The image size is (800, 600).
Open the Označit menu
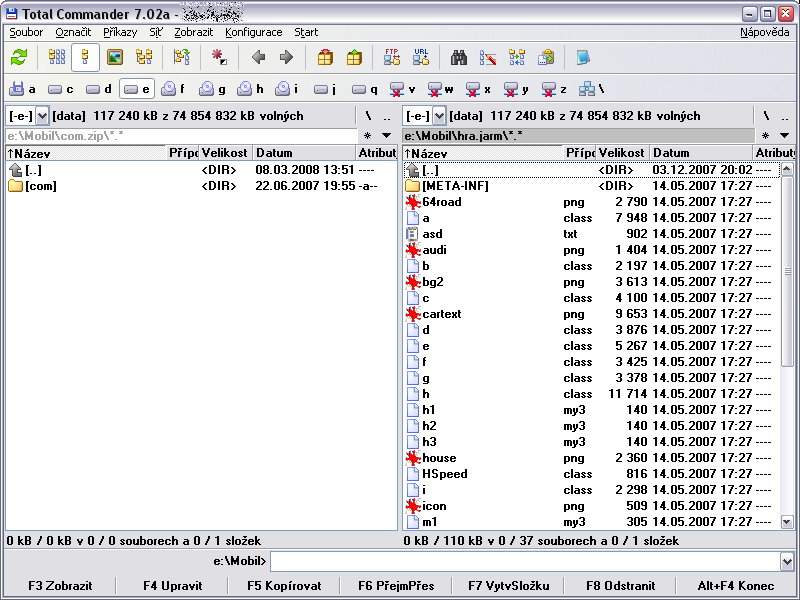(73, 32)
